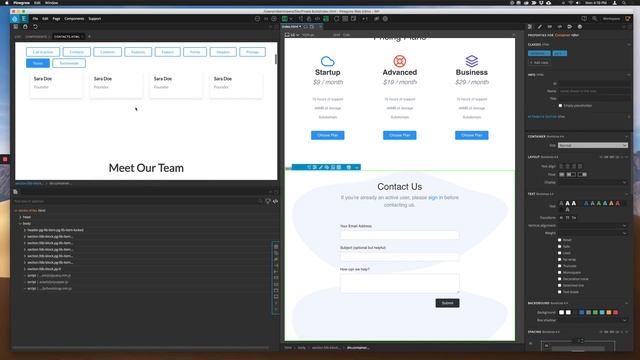This screenshot has width=640, height=360.
Task: Click the Startup Choose Plan button
Action: coord(327,135)
